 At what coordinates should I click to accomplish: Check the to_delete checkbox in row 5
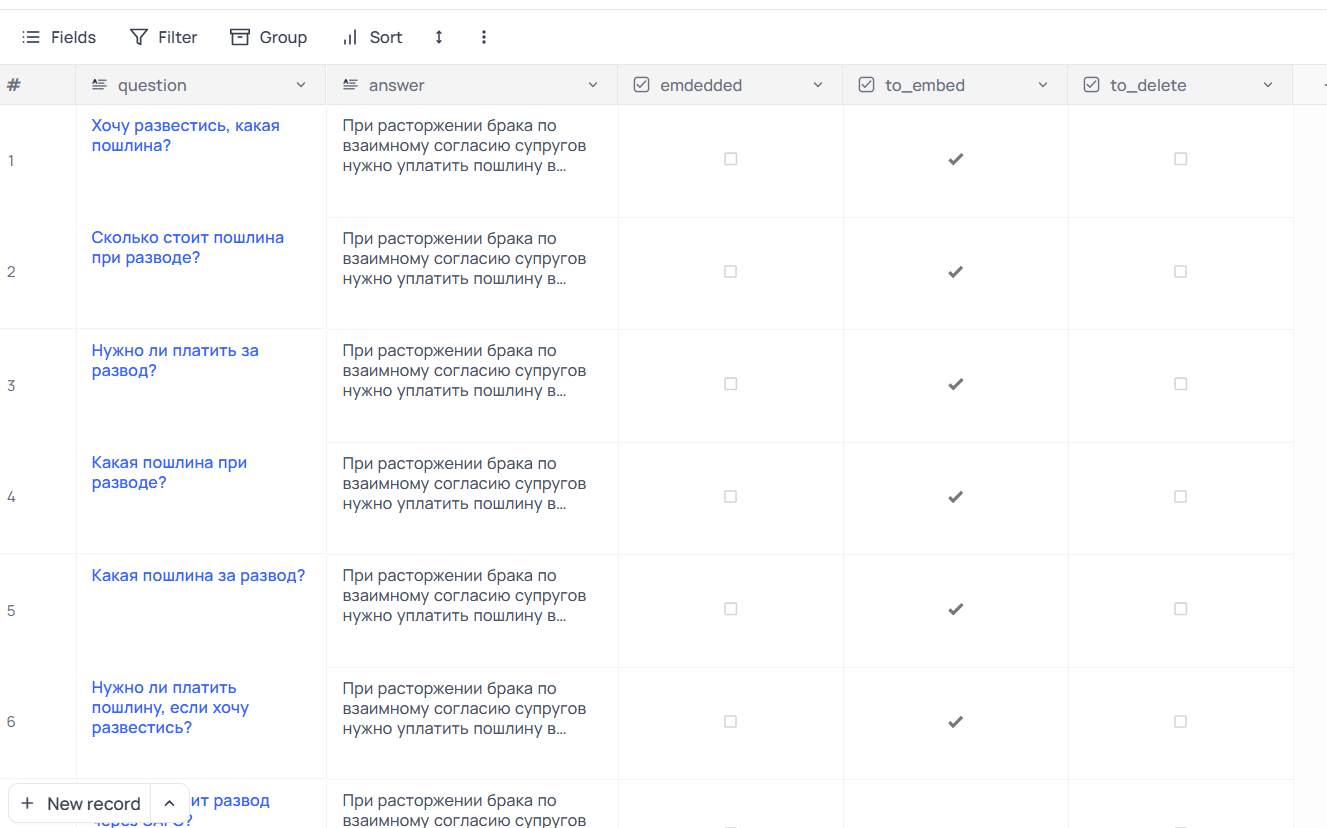[1180, 609]
